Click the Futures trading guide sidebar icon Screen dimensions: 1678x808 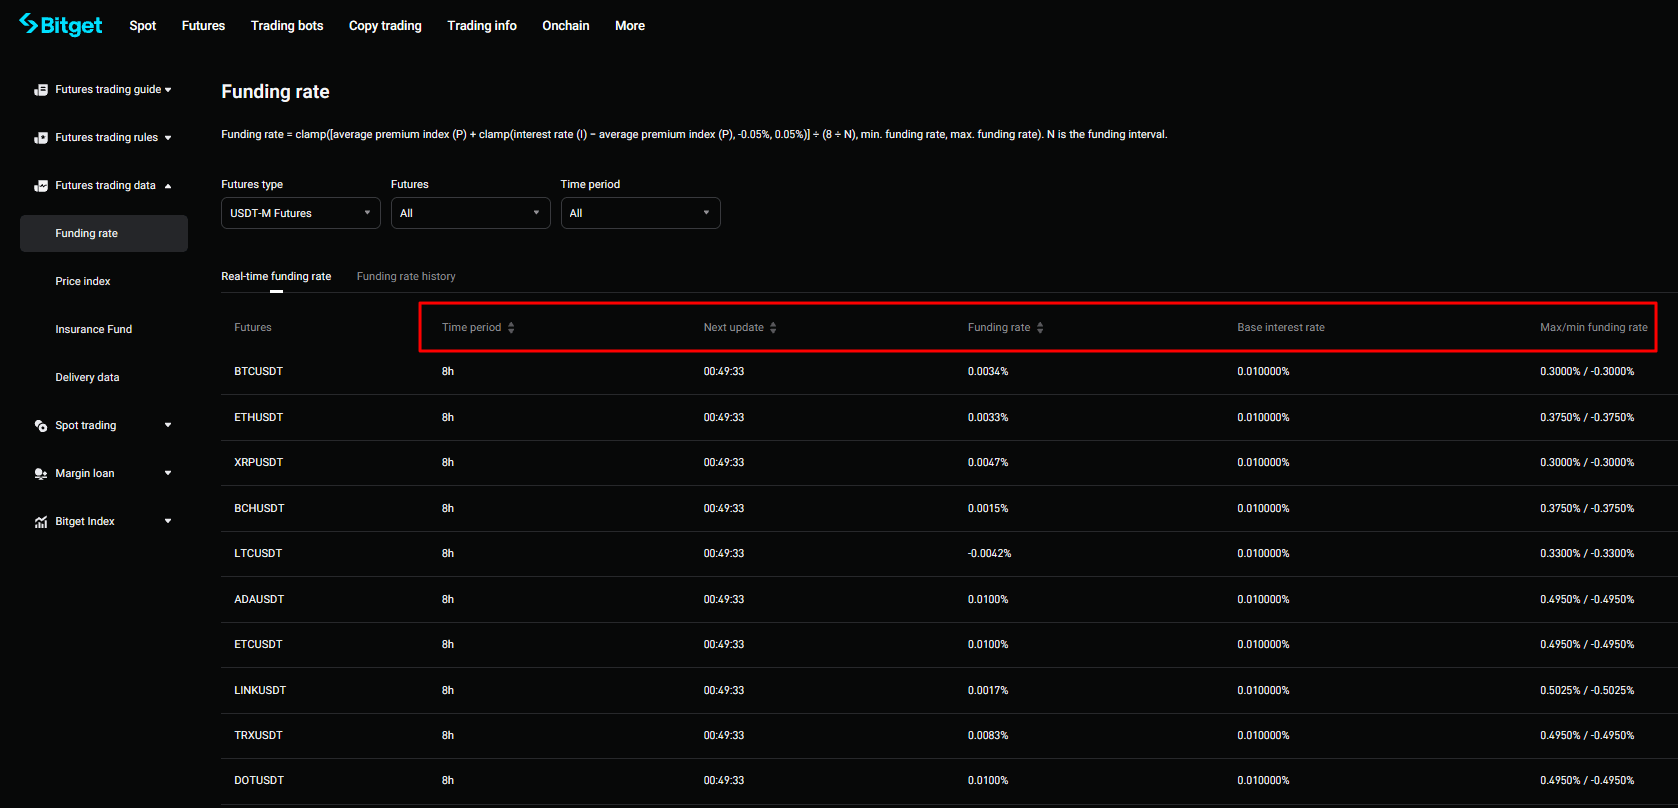41,90
